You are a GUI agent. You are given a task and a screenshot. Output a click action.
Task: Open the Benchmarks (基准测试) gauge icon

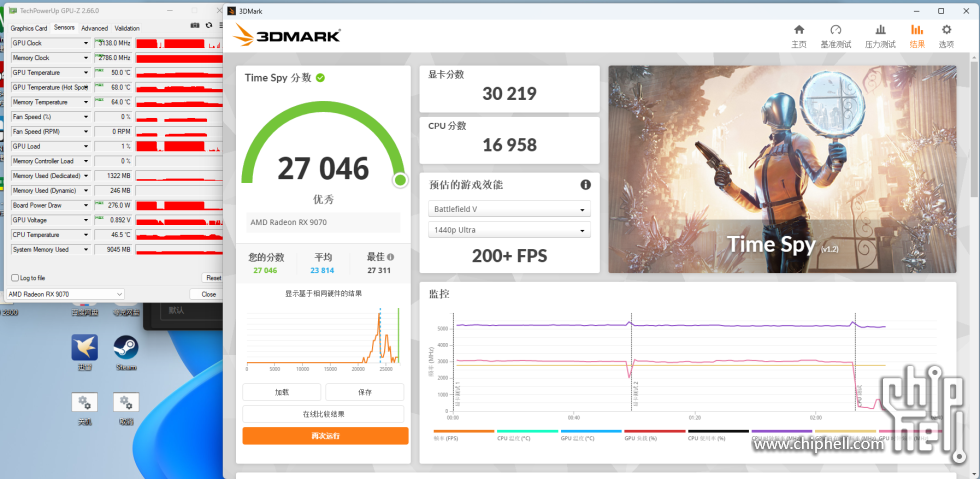click(836, 30)
